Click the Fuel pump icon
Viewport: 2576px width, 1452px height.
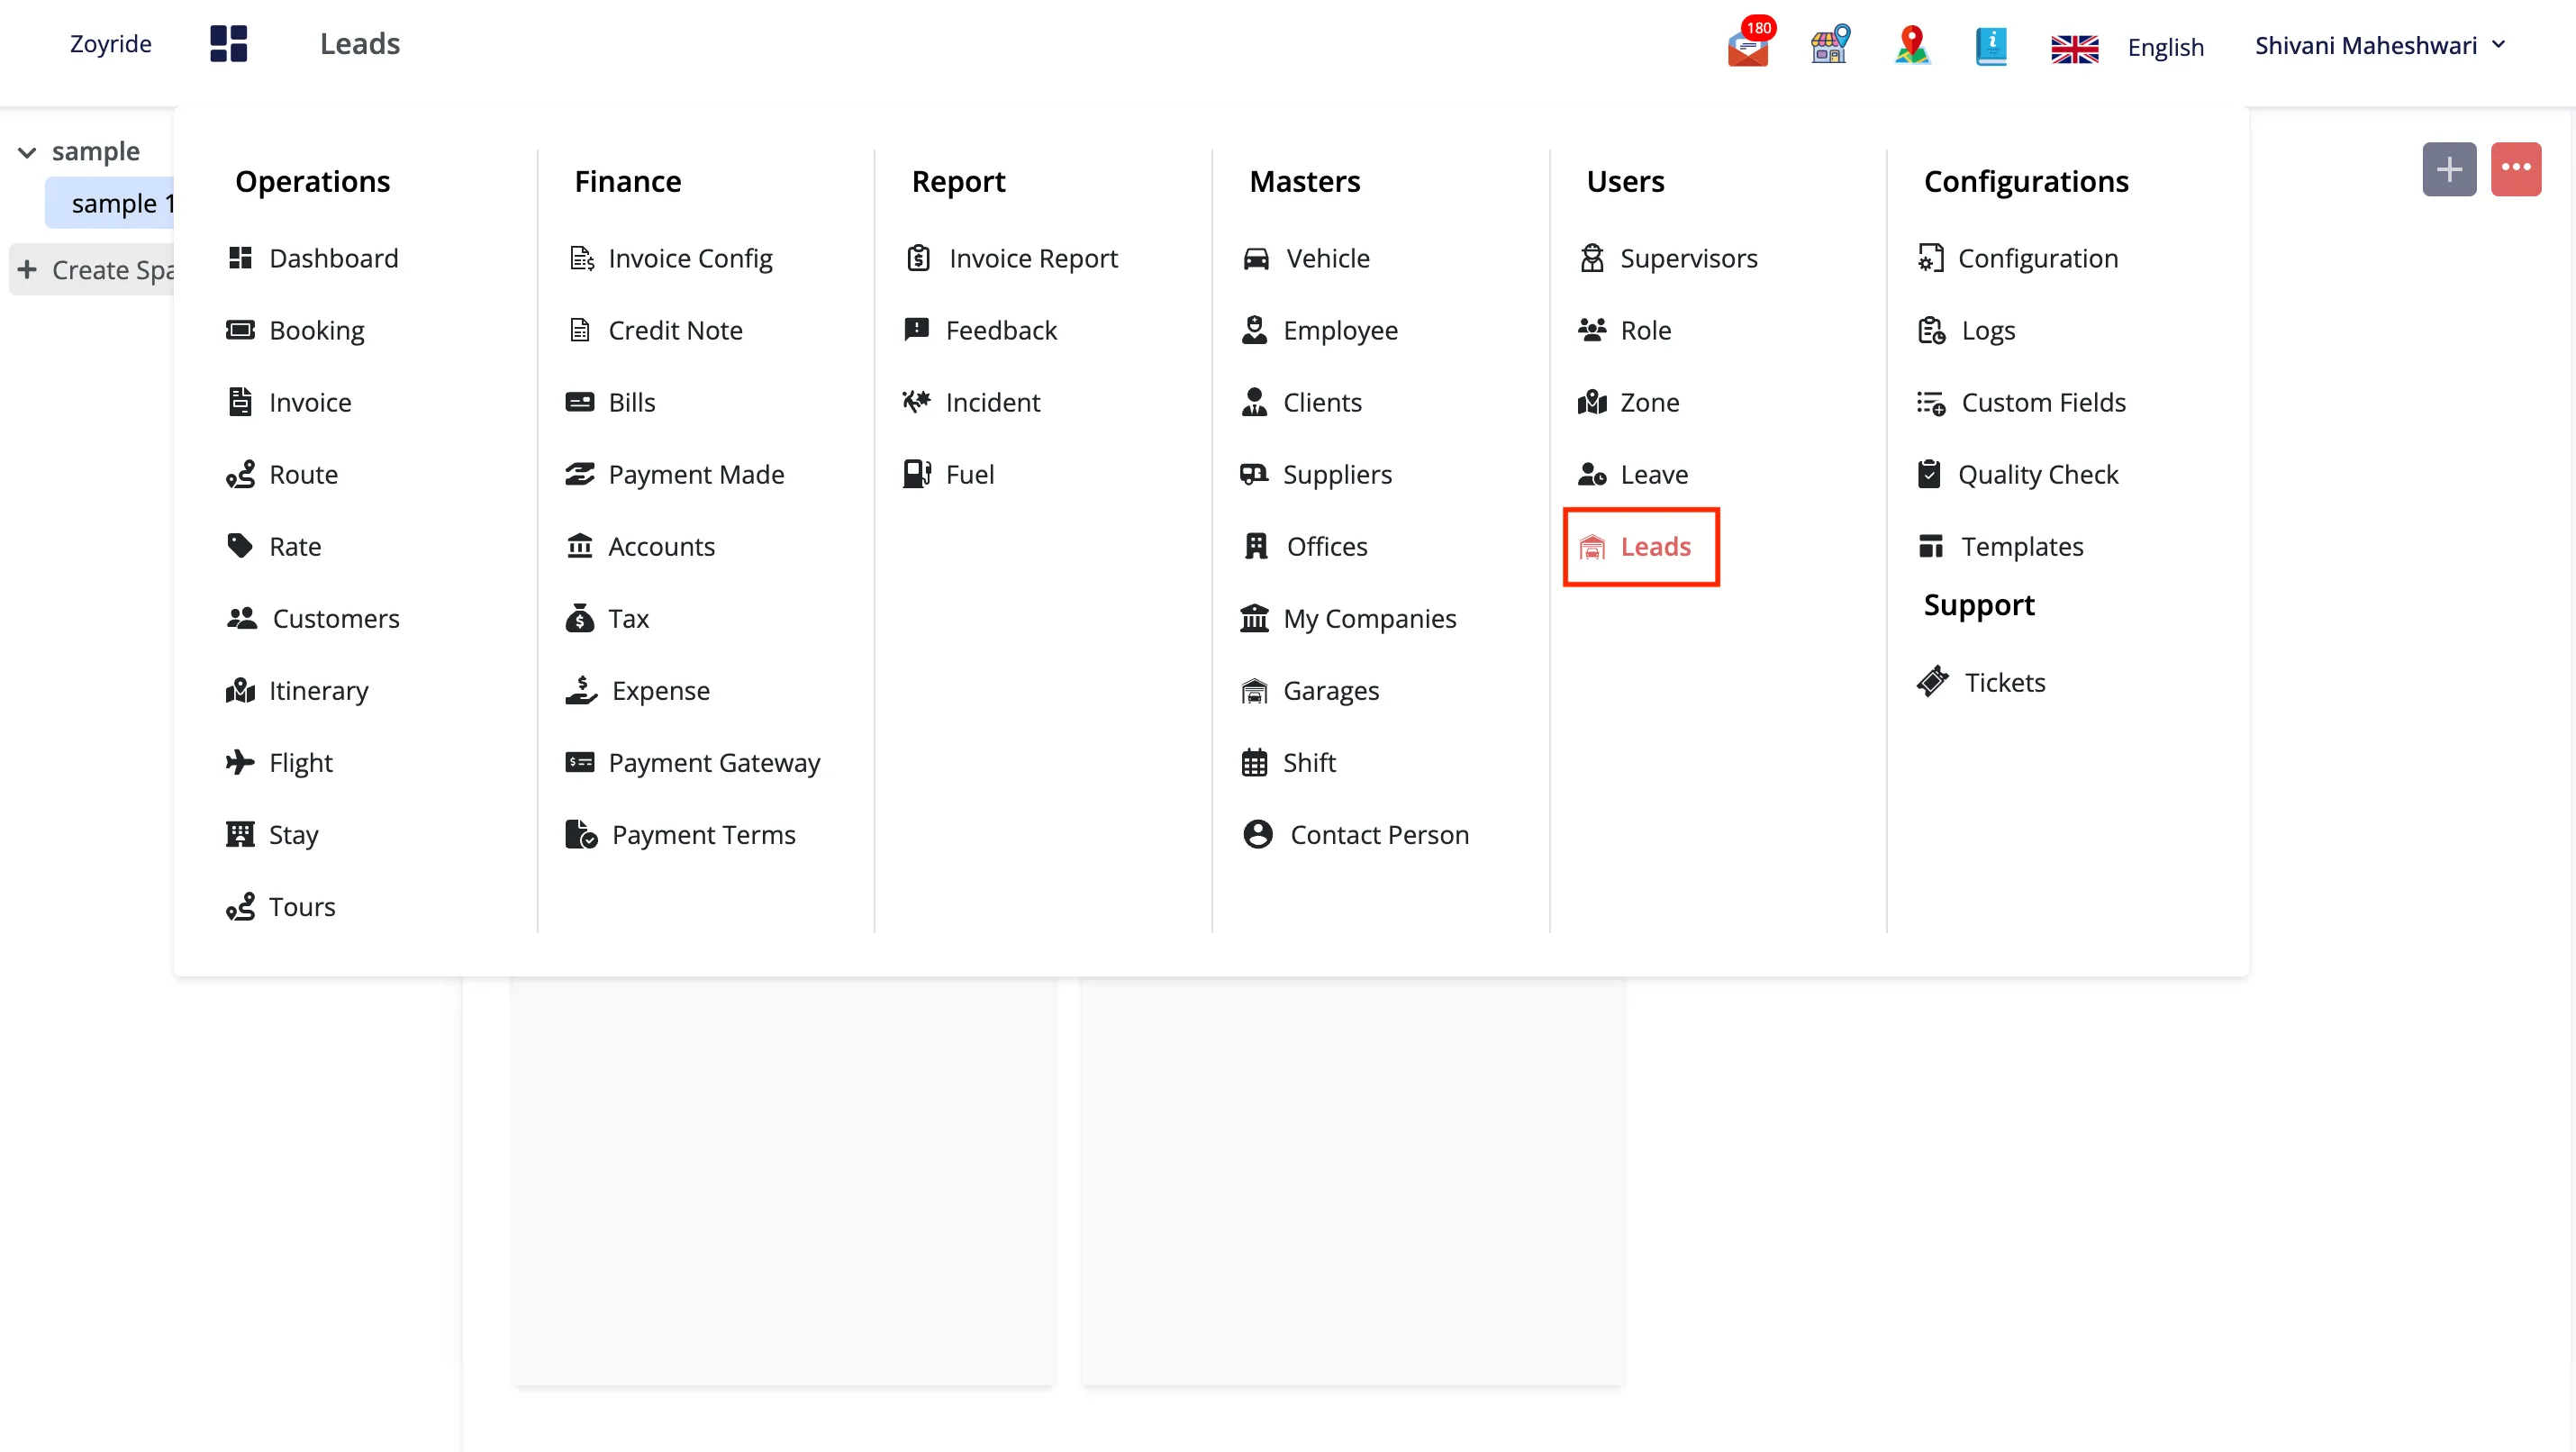[x=917, y=474]
